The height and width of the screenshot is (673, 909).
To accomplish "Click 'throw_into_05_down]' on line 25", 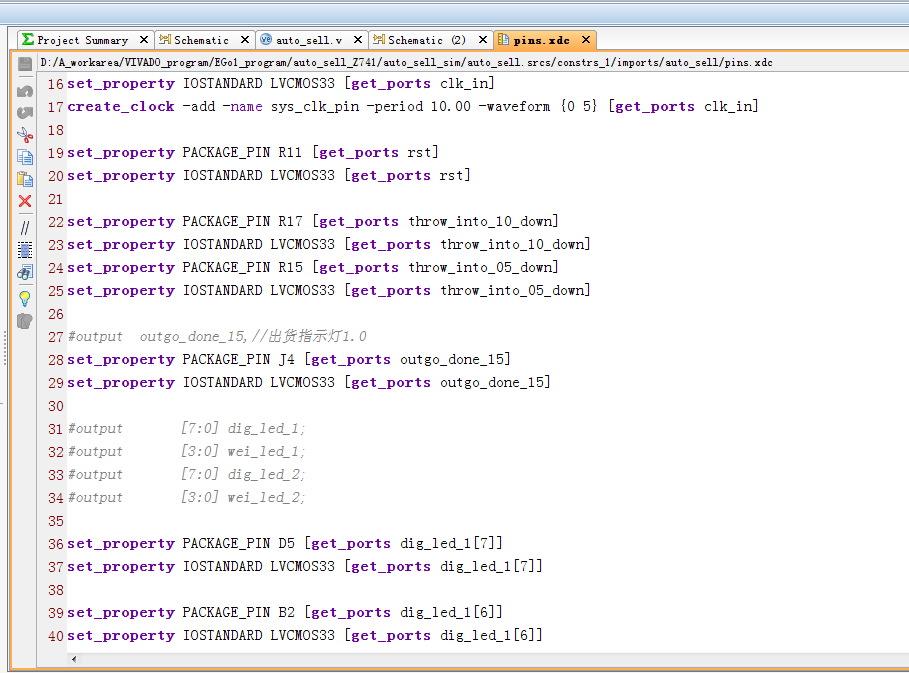I will pyautogui.click(x=515, y=290).
